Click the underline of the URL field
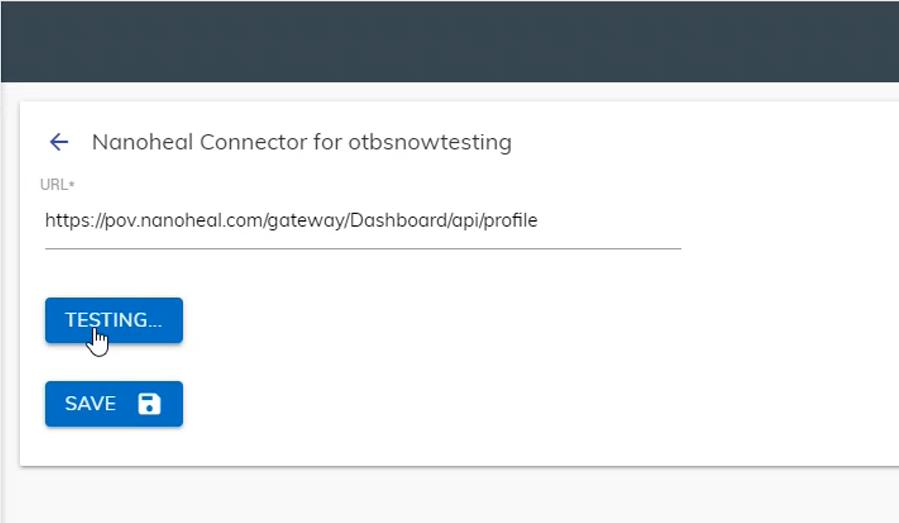 click(362, 247)
